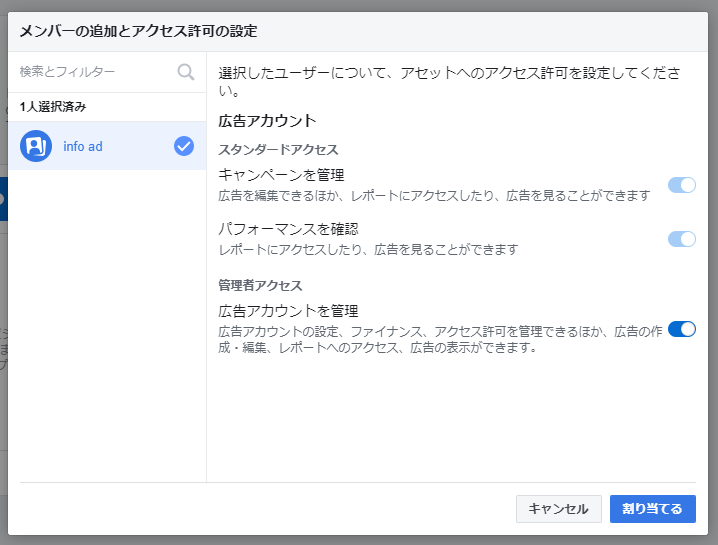Disable the 広告アカウントを管理 switch

pyautogui.click(x=681, y=329)
